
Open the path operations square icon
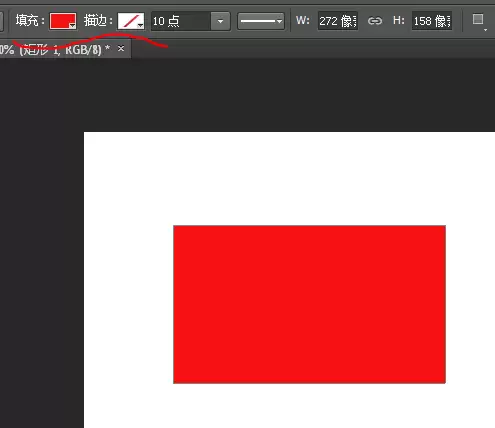click(478, 19)
